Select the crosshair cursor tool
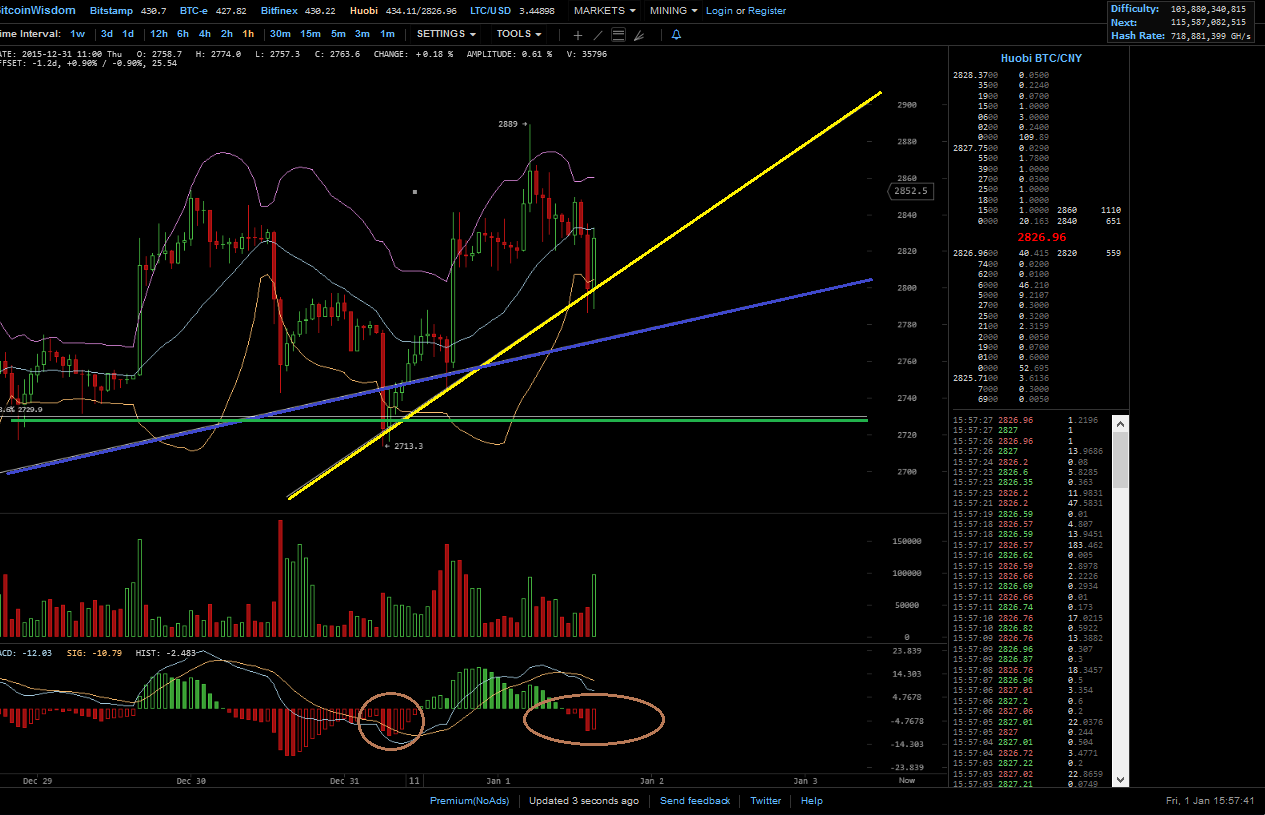Image resolution: width=1265 pixels, height=815 pixels. (578, 35)
